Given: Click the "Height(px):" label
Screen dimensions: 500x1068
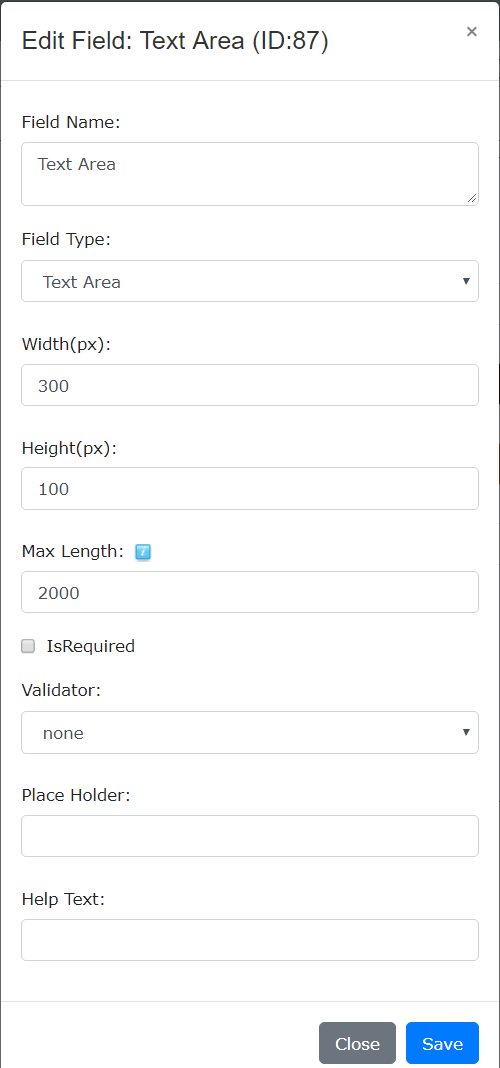Looking at the screenshot, I should (69, 448).
